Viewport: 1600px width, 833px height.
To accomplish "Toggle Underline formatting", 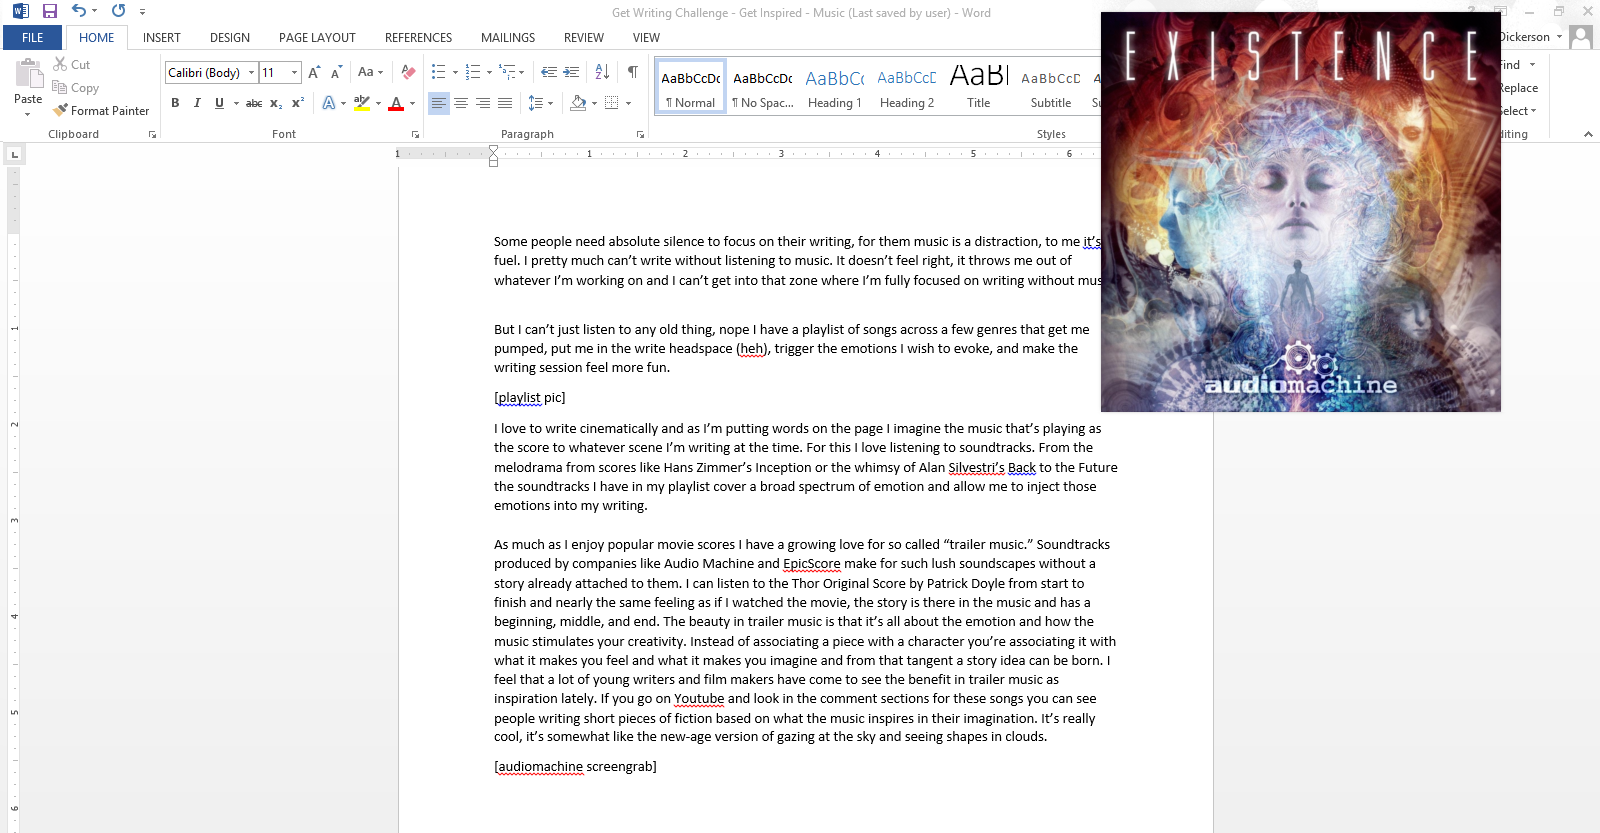I will pyautogui.click(x=219, y=103).
